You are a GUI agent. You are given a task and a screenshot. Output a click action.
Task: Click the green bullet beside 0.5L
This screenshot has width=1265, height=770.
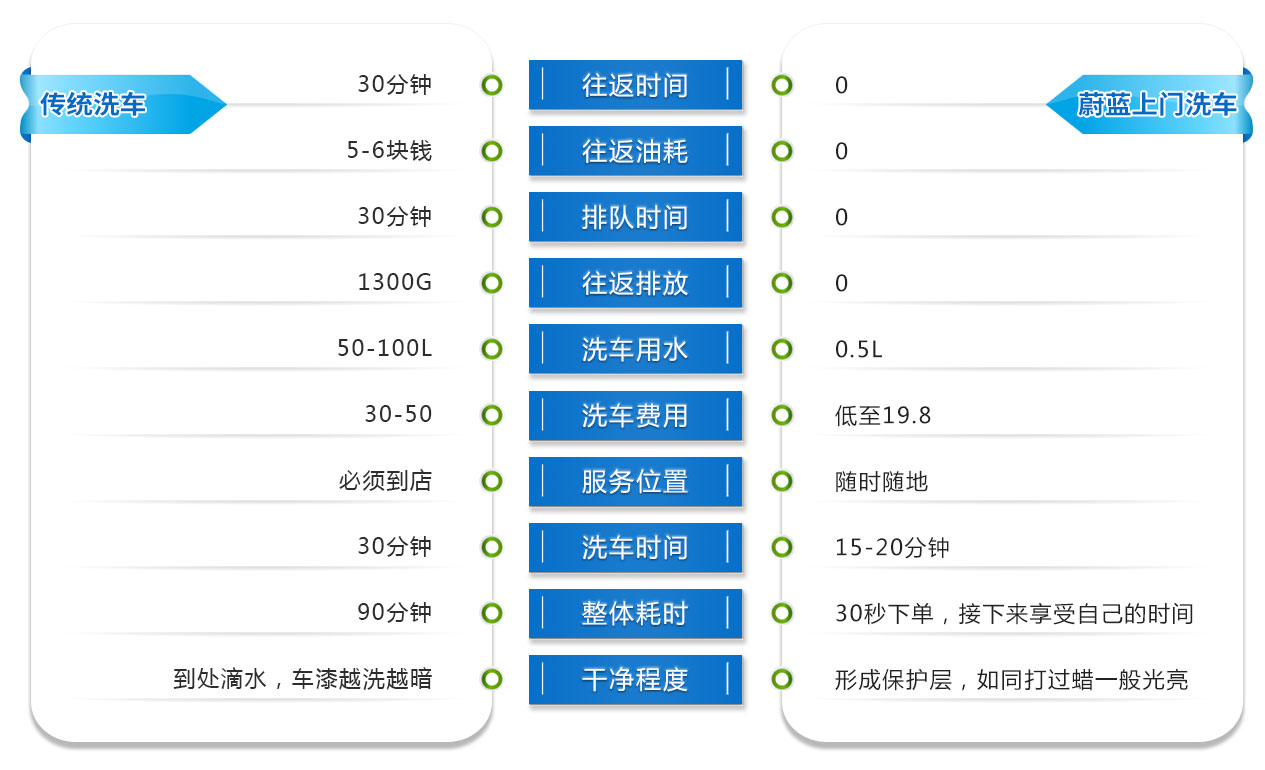tap(782, 349)
